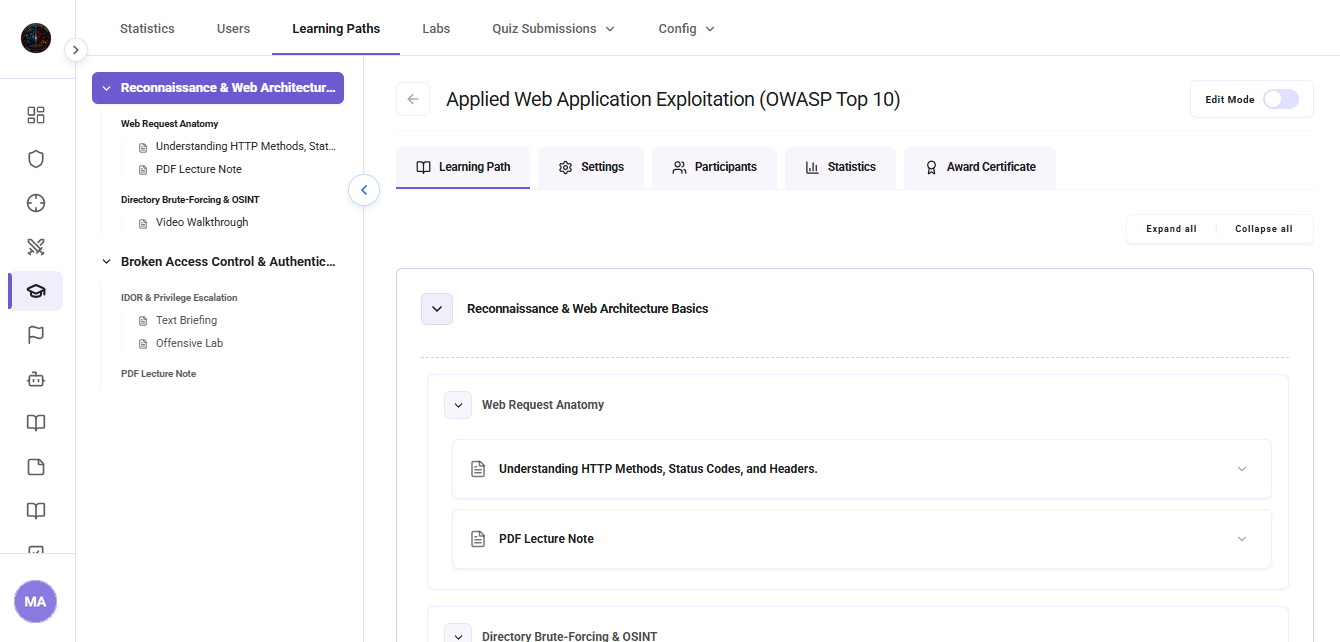Select Learning Paths in top navigation
Screen dimensions: 1340x642
click(336, 28)
